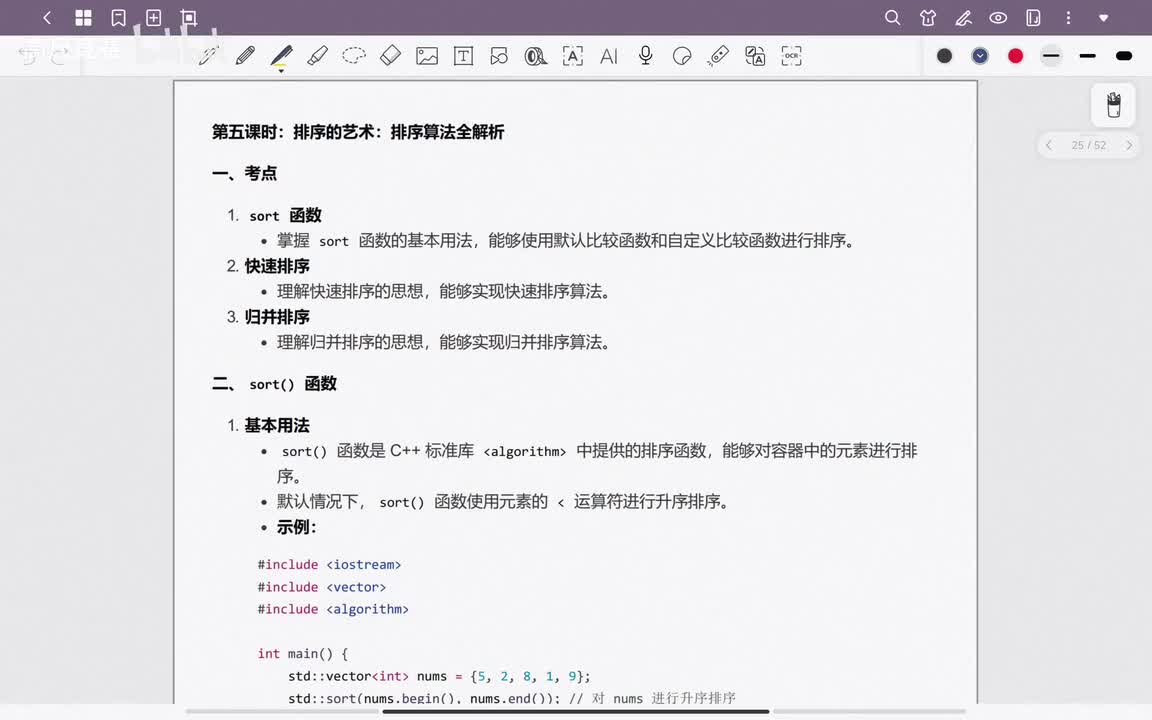Choose the selected navy blue pen color
This screenshot has height=720, width=1152.
pos(980,56)
